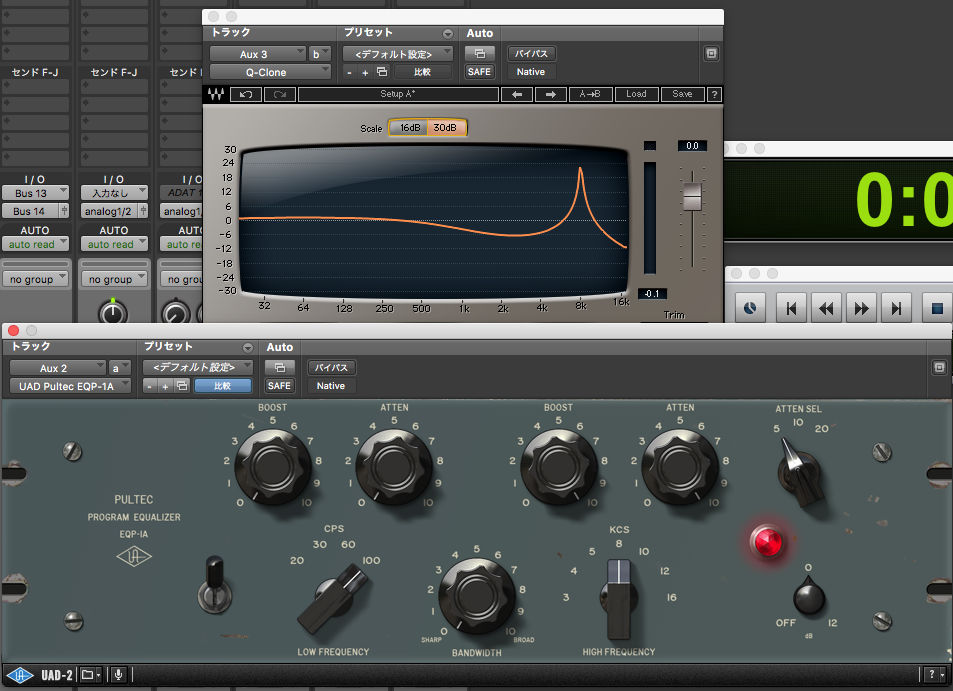Open Pultec default settings preset dropdown

[x=198, y=367]
